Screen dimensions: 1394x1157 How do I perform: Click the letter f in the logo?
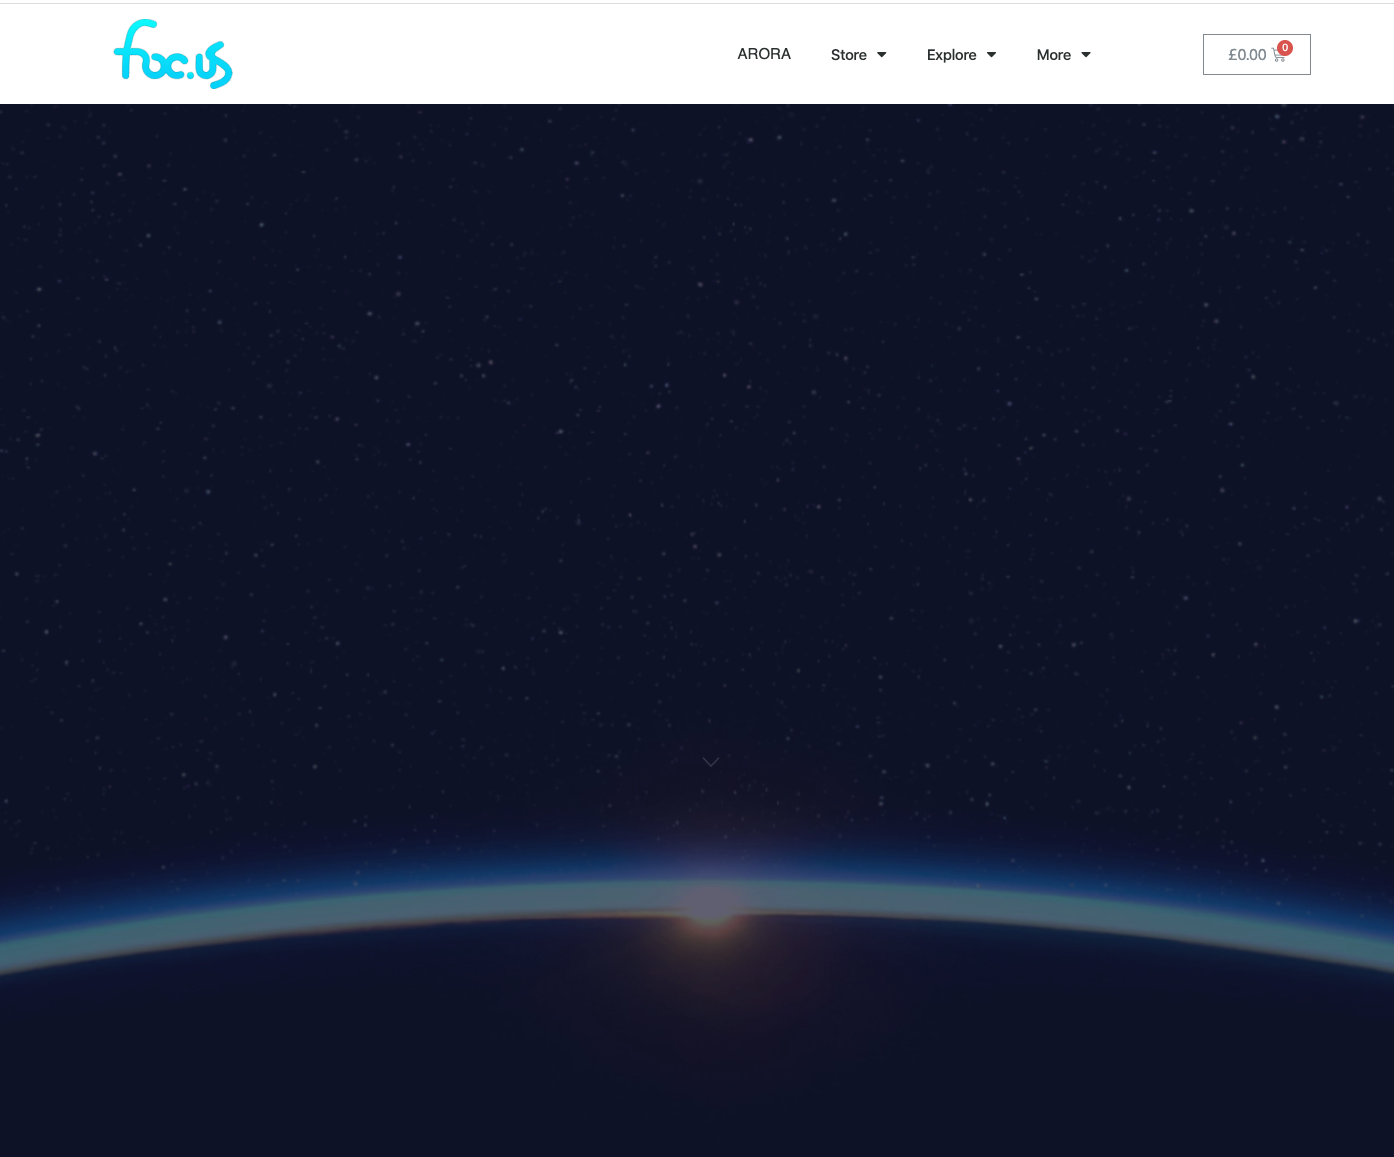click(x=133, y=48)
